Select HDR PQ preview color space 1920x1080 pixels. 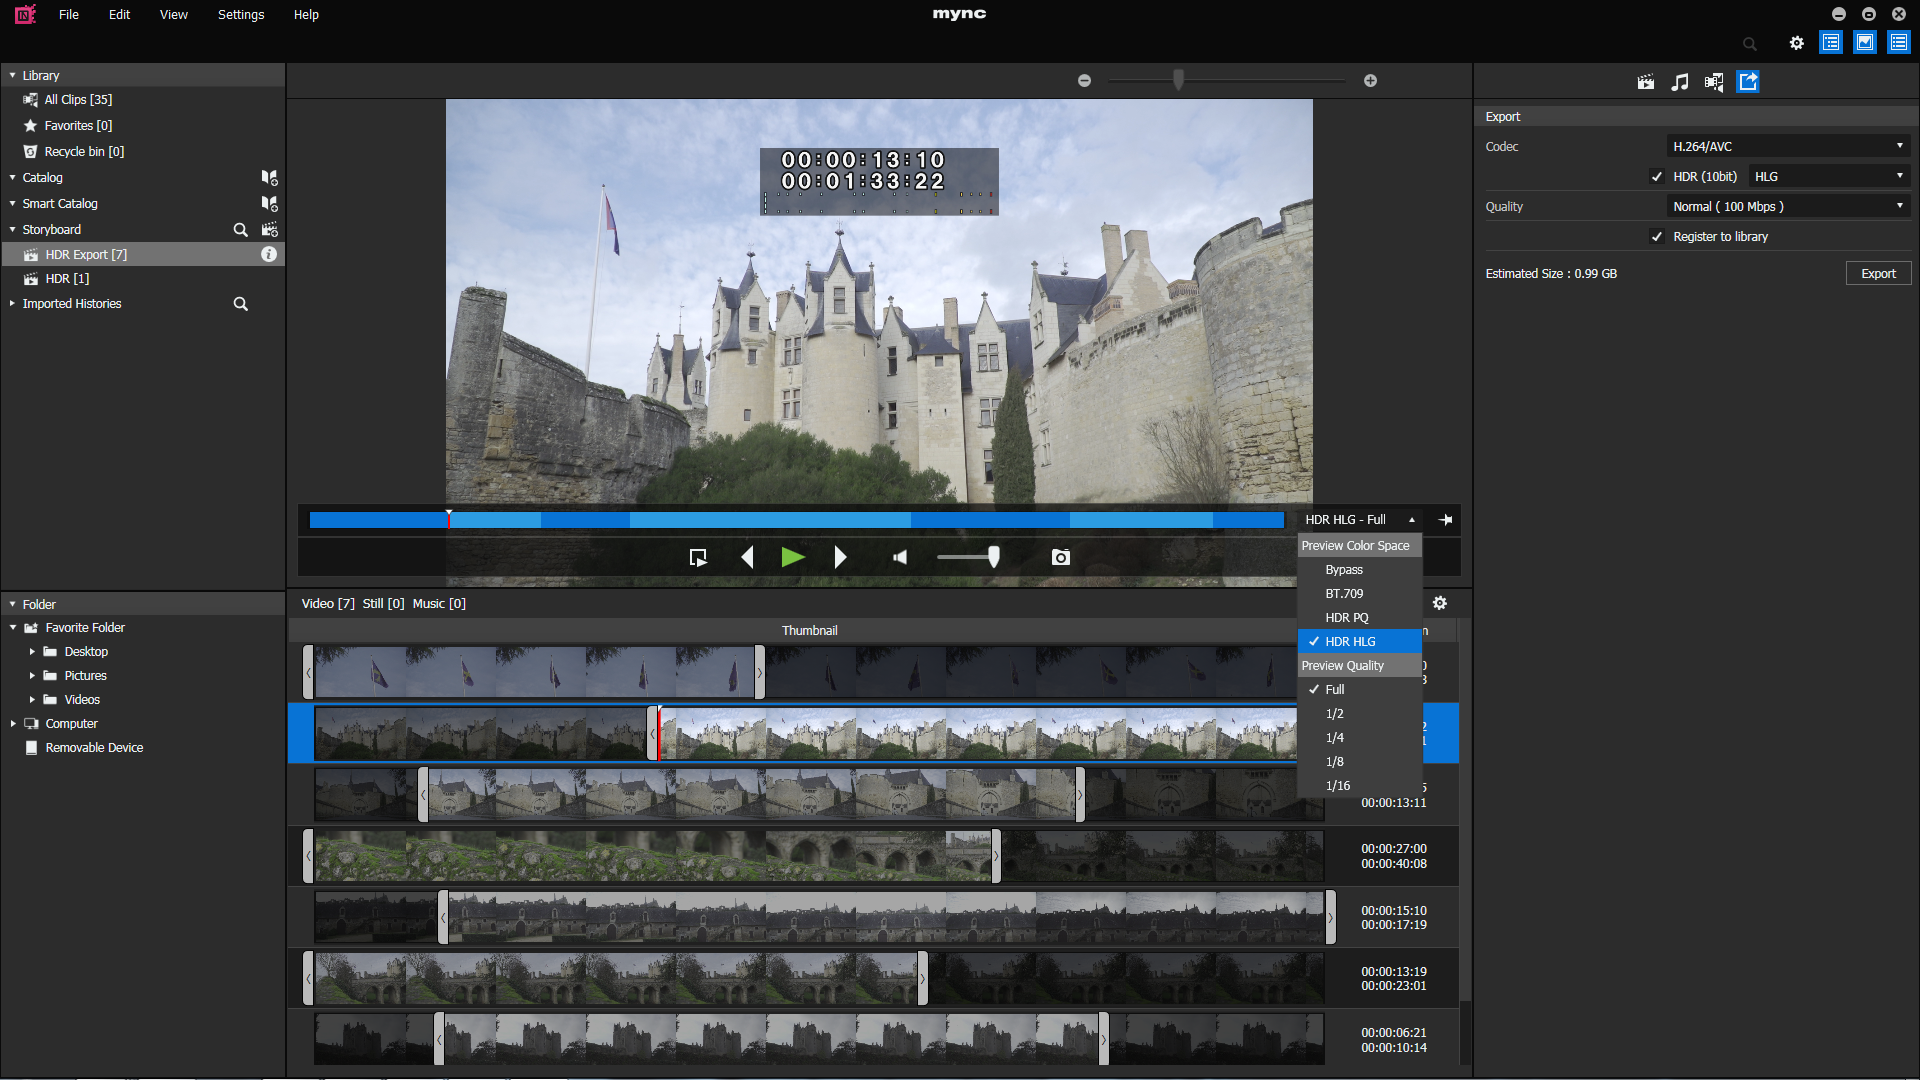(x=1346, y=618)
